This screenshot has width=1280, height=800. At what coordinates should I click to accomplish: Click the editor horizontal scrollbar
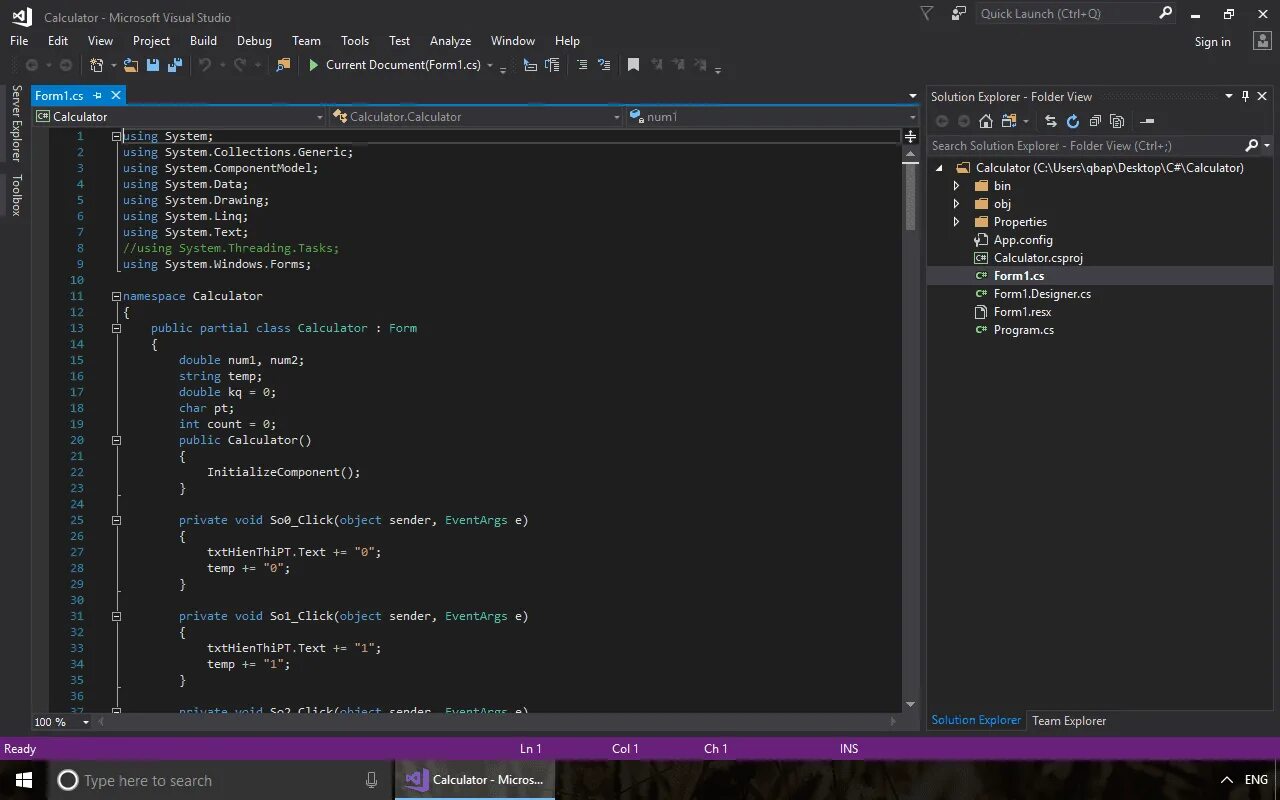click(x=495, y=722)
